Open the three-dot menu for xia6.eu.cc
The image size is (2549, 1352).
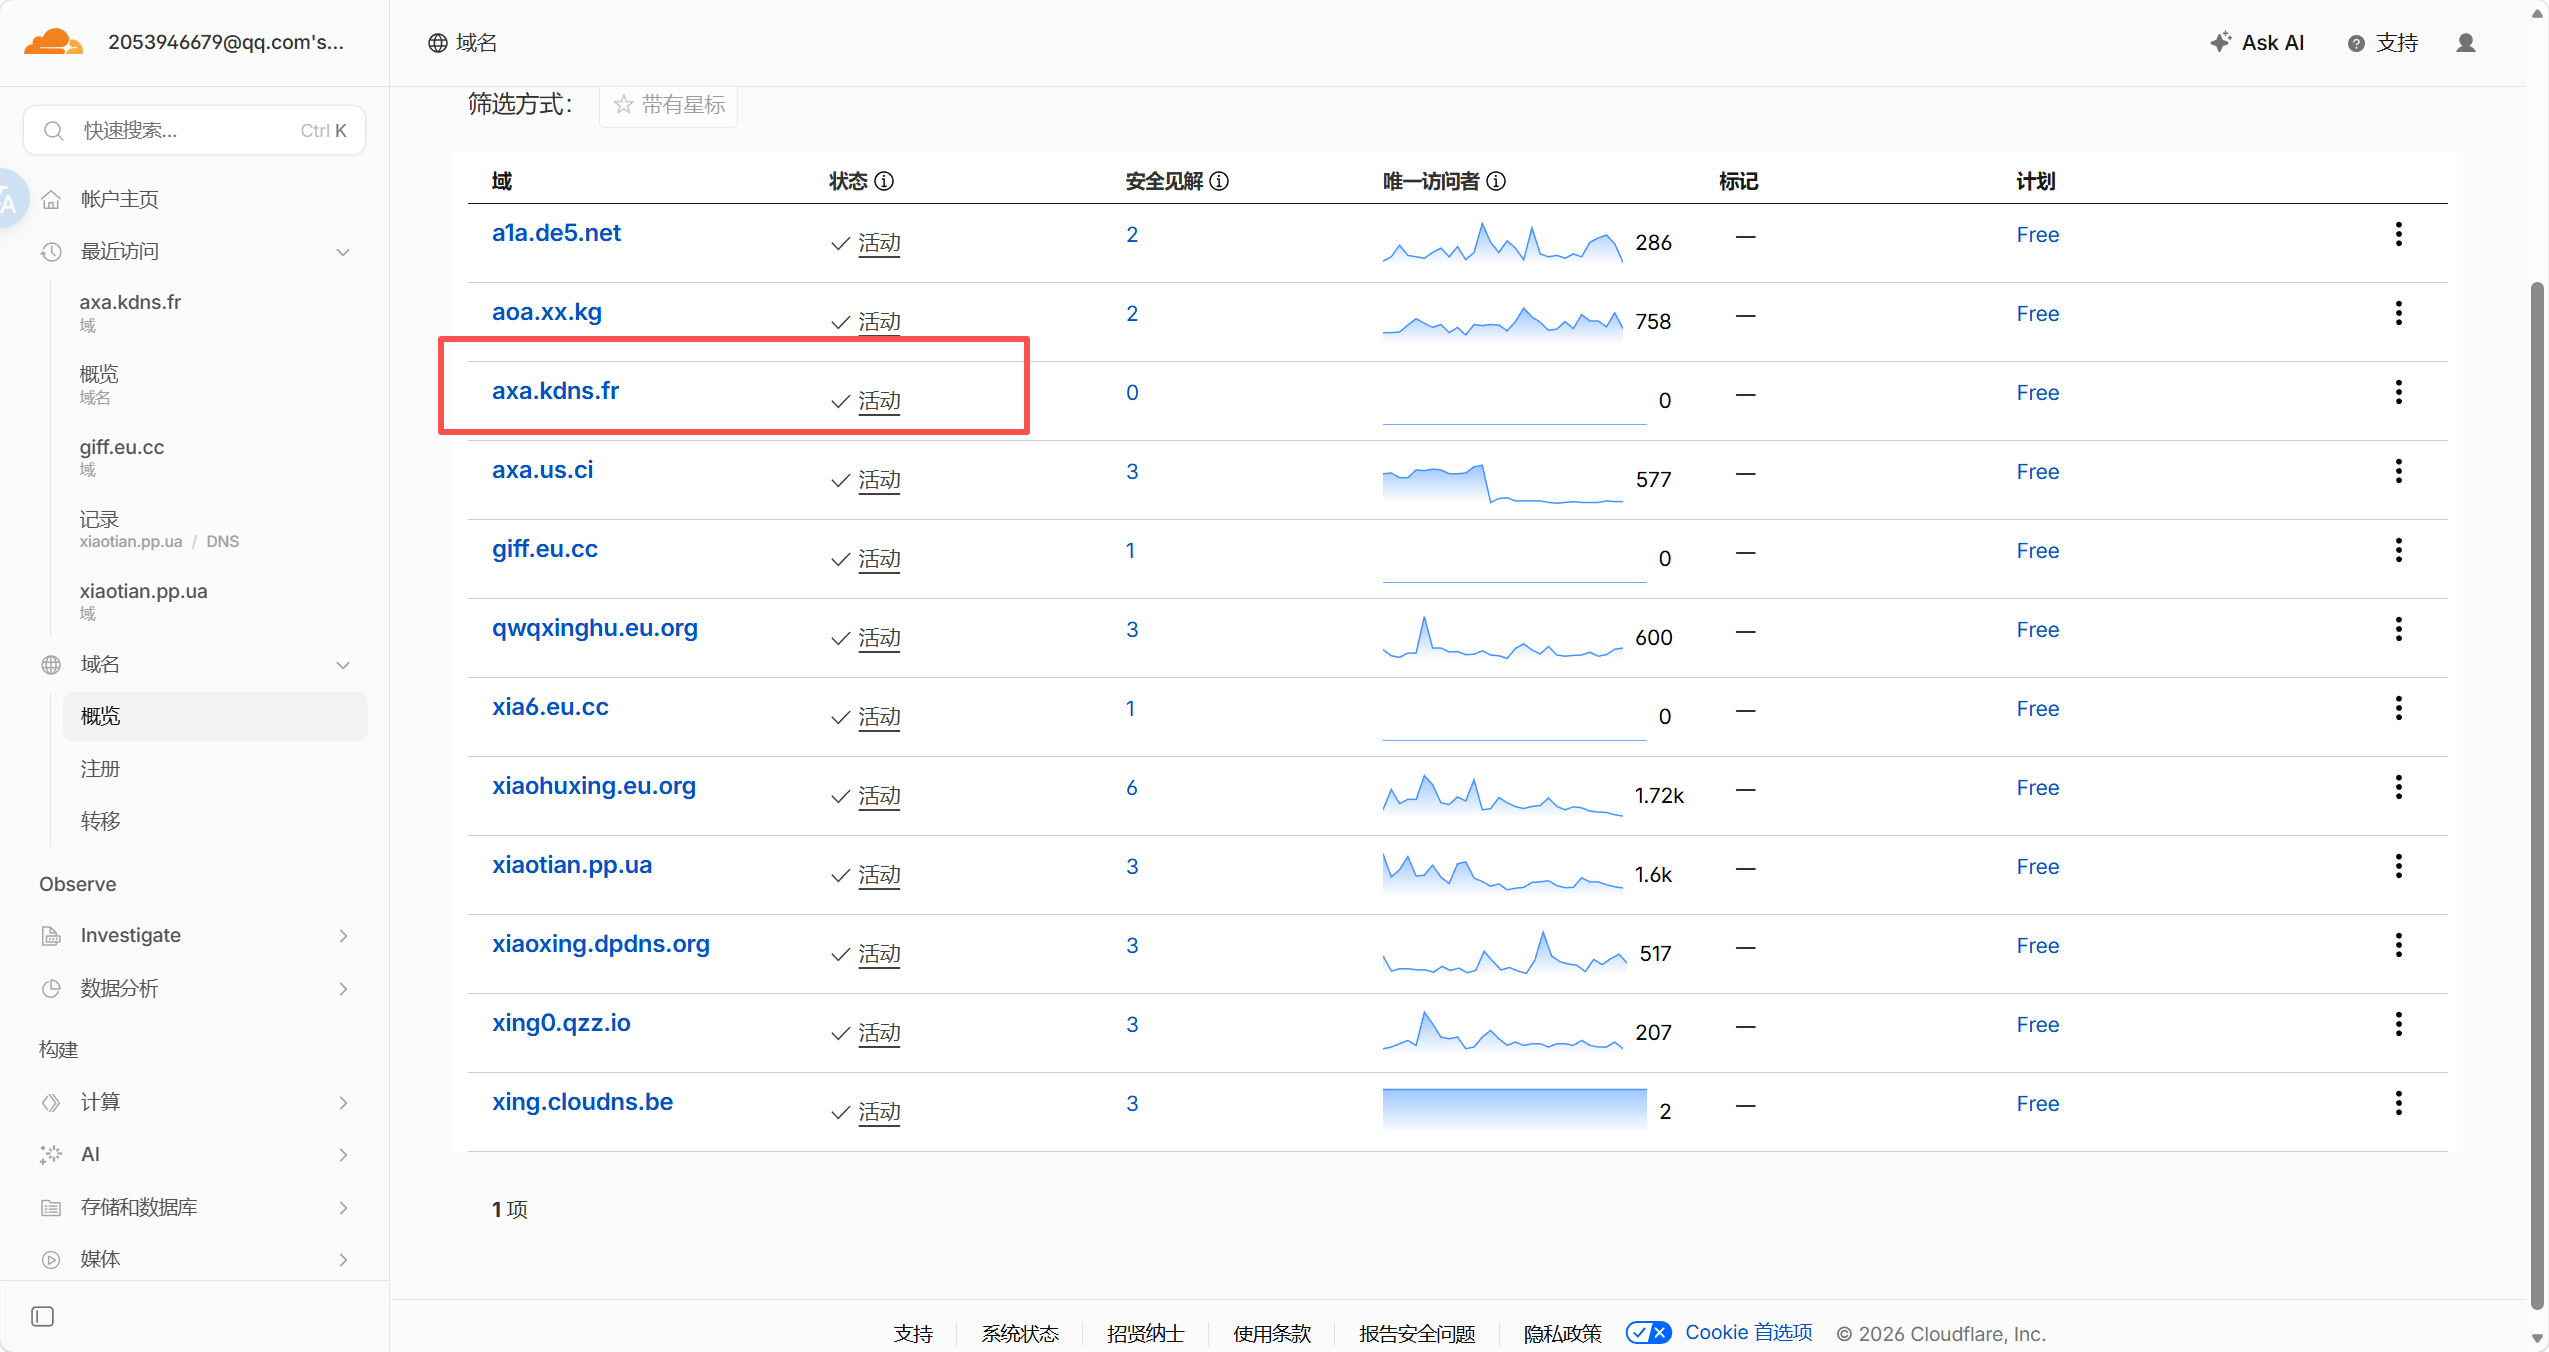point(2398,708)
